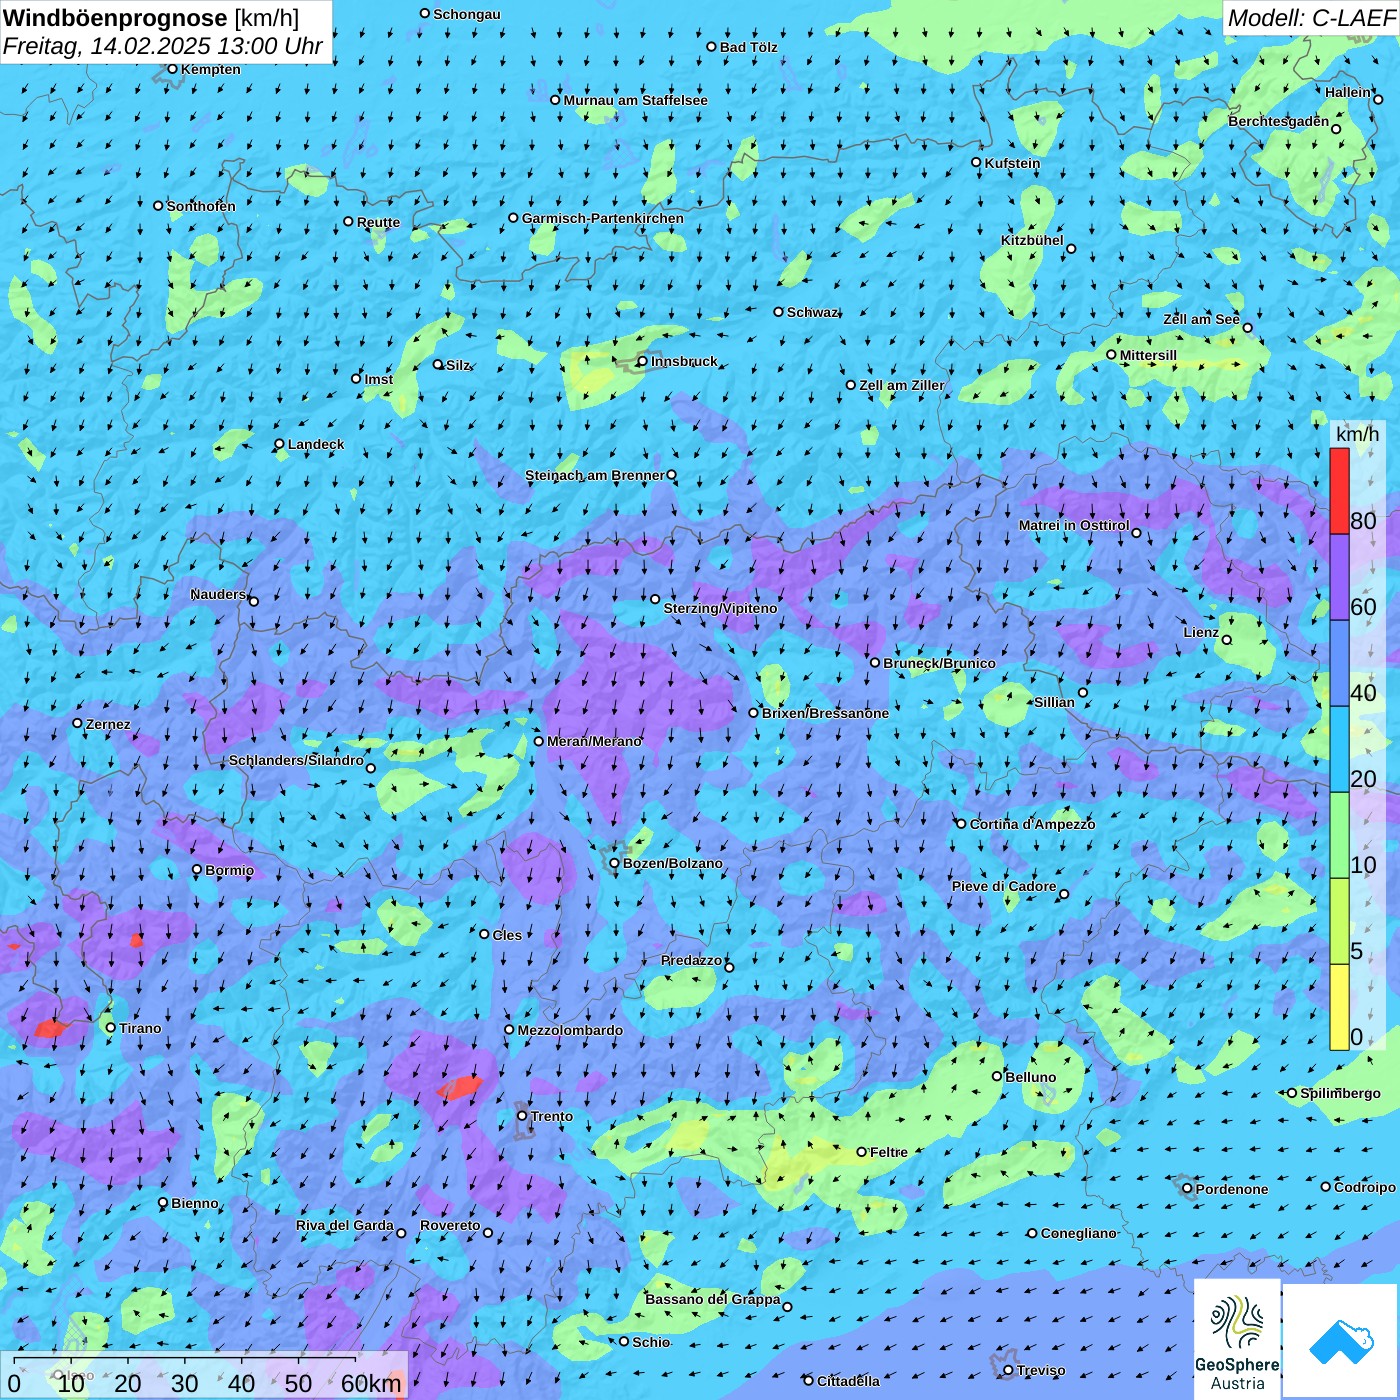1400x1400 pixels.
Task: Click the Bozen/Bolzano city marker
Action: pos(615,863)
